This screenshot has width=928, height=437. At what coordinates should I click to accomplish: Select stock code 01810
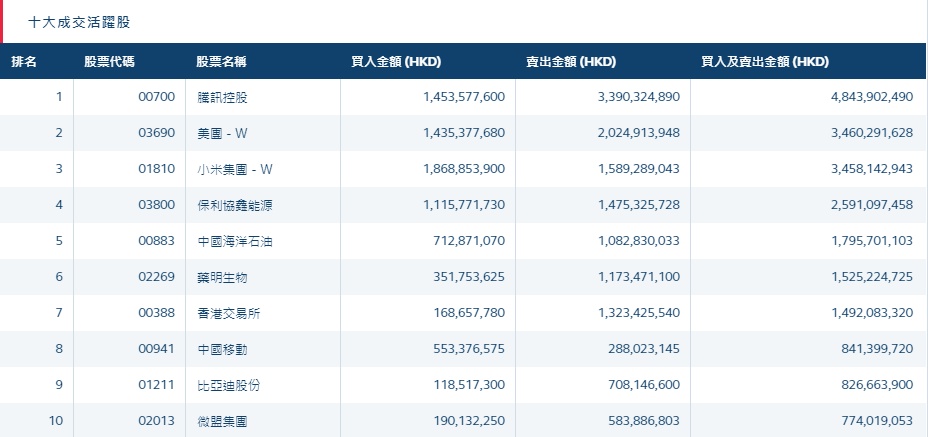[x=157, y=169]
